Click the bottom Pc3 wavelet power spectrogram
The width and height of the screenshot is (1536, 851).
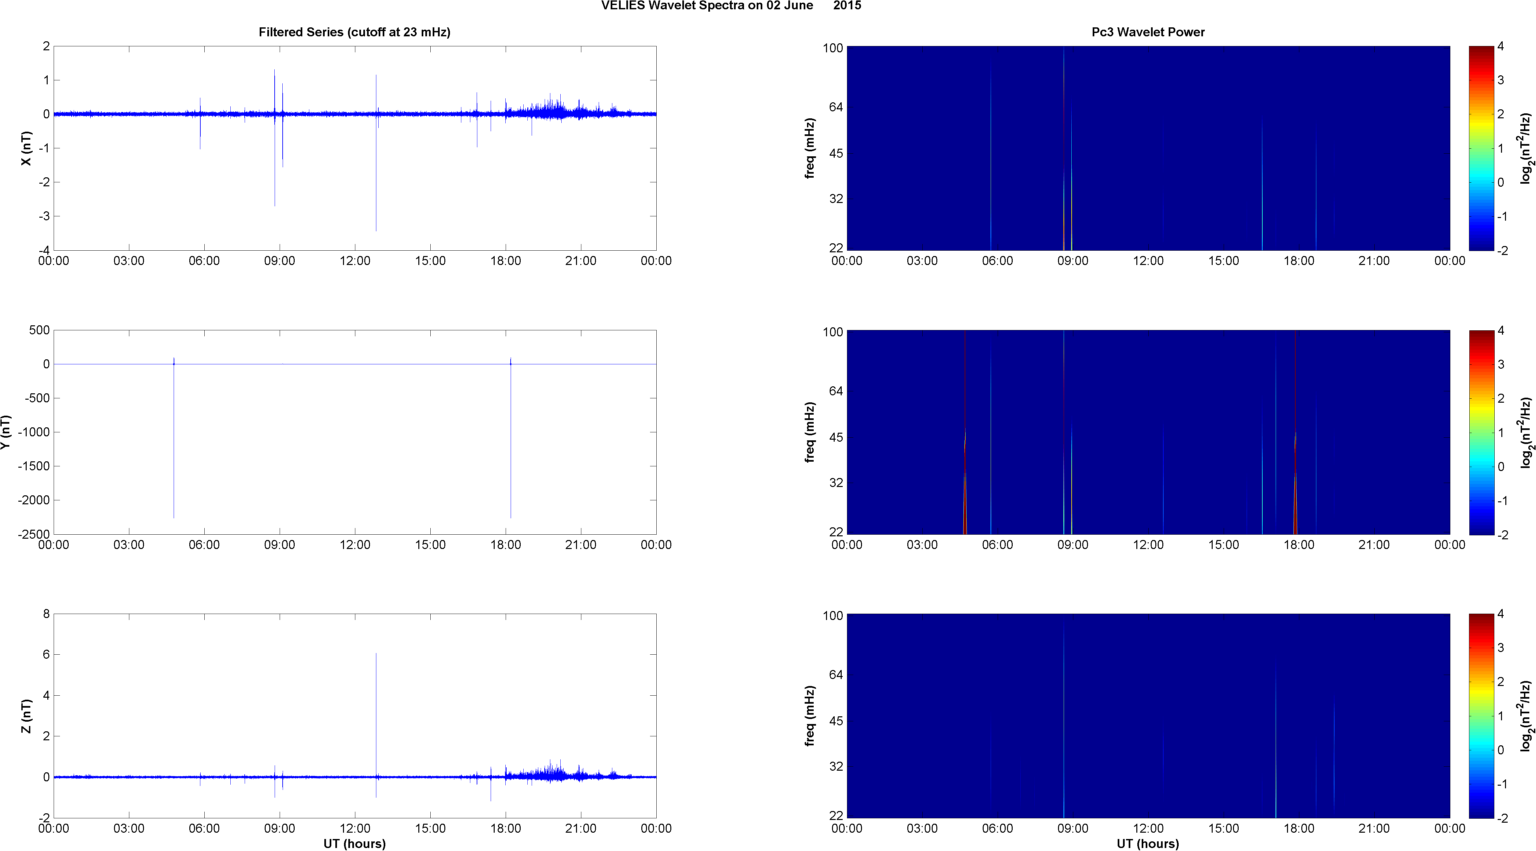coord(1148,716)
